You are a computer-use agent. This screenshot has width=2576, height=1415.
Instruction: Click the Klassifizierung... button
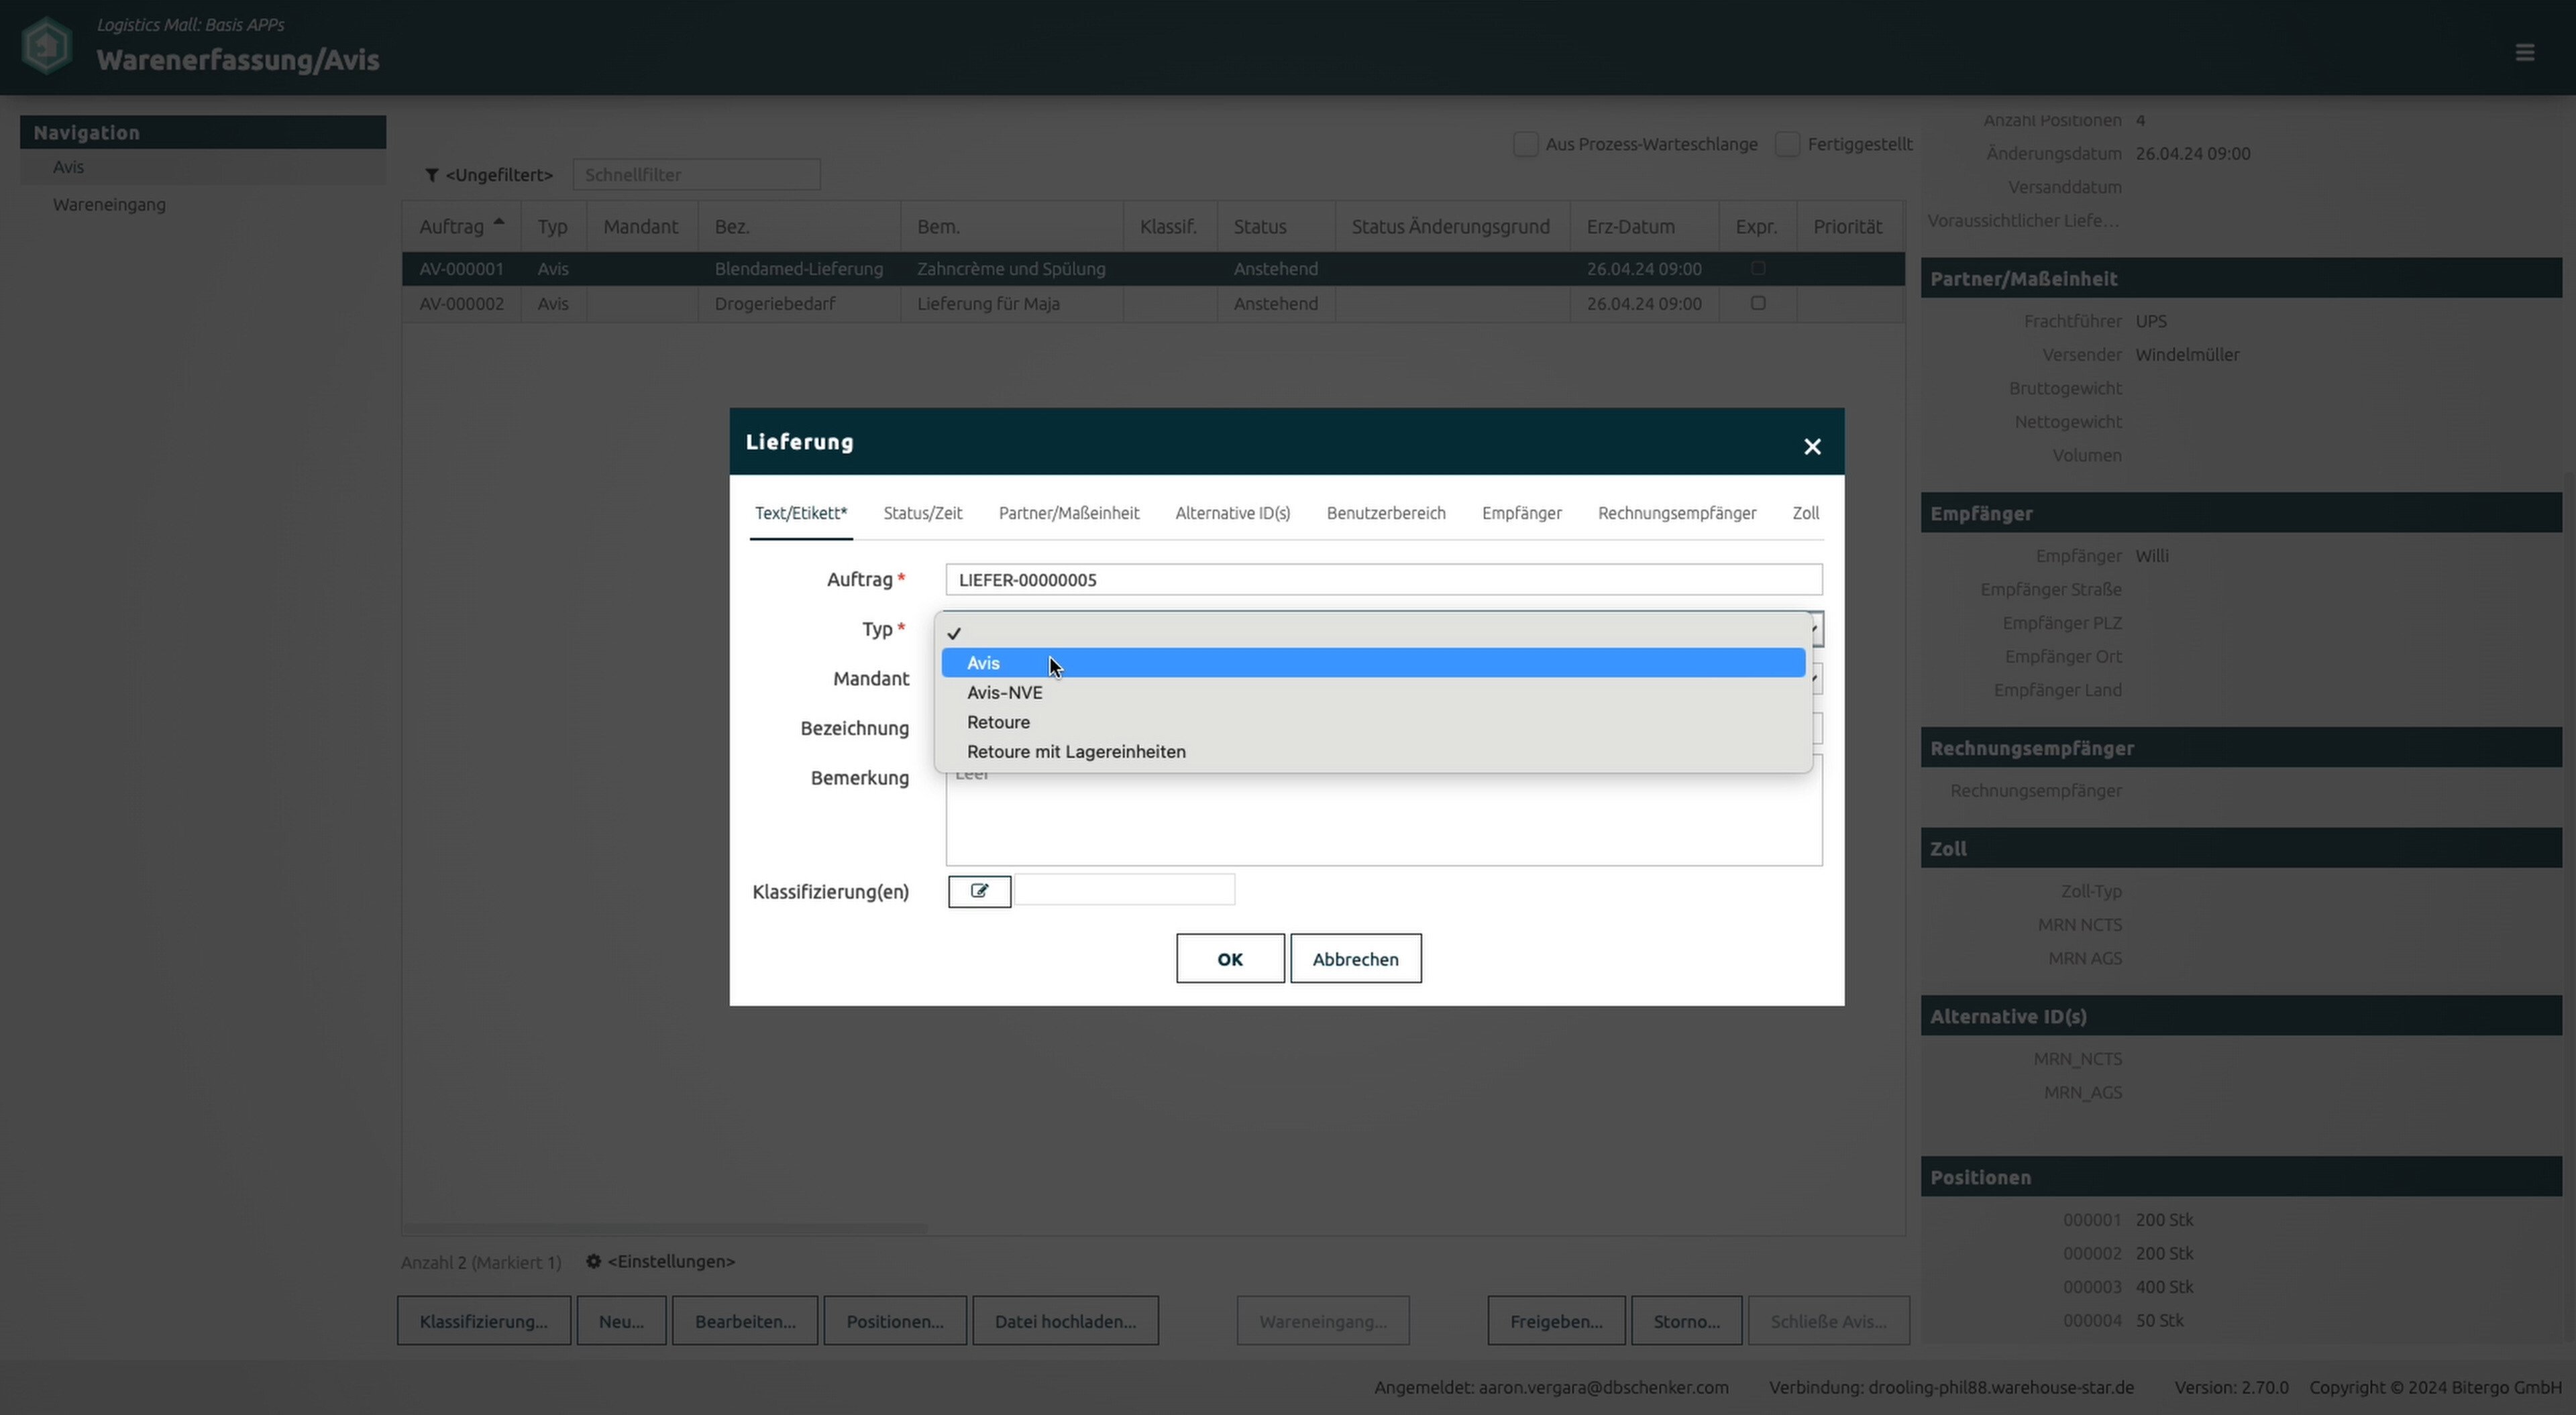click(484, 1321)
